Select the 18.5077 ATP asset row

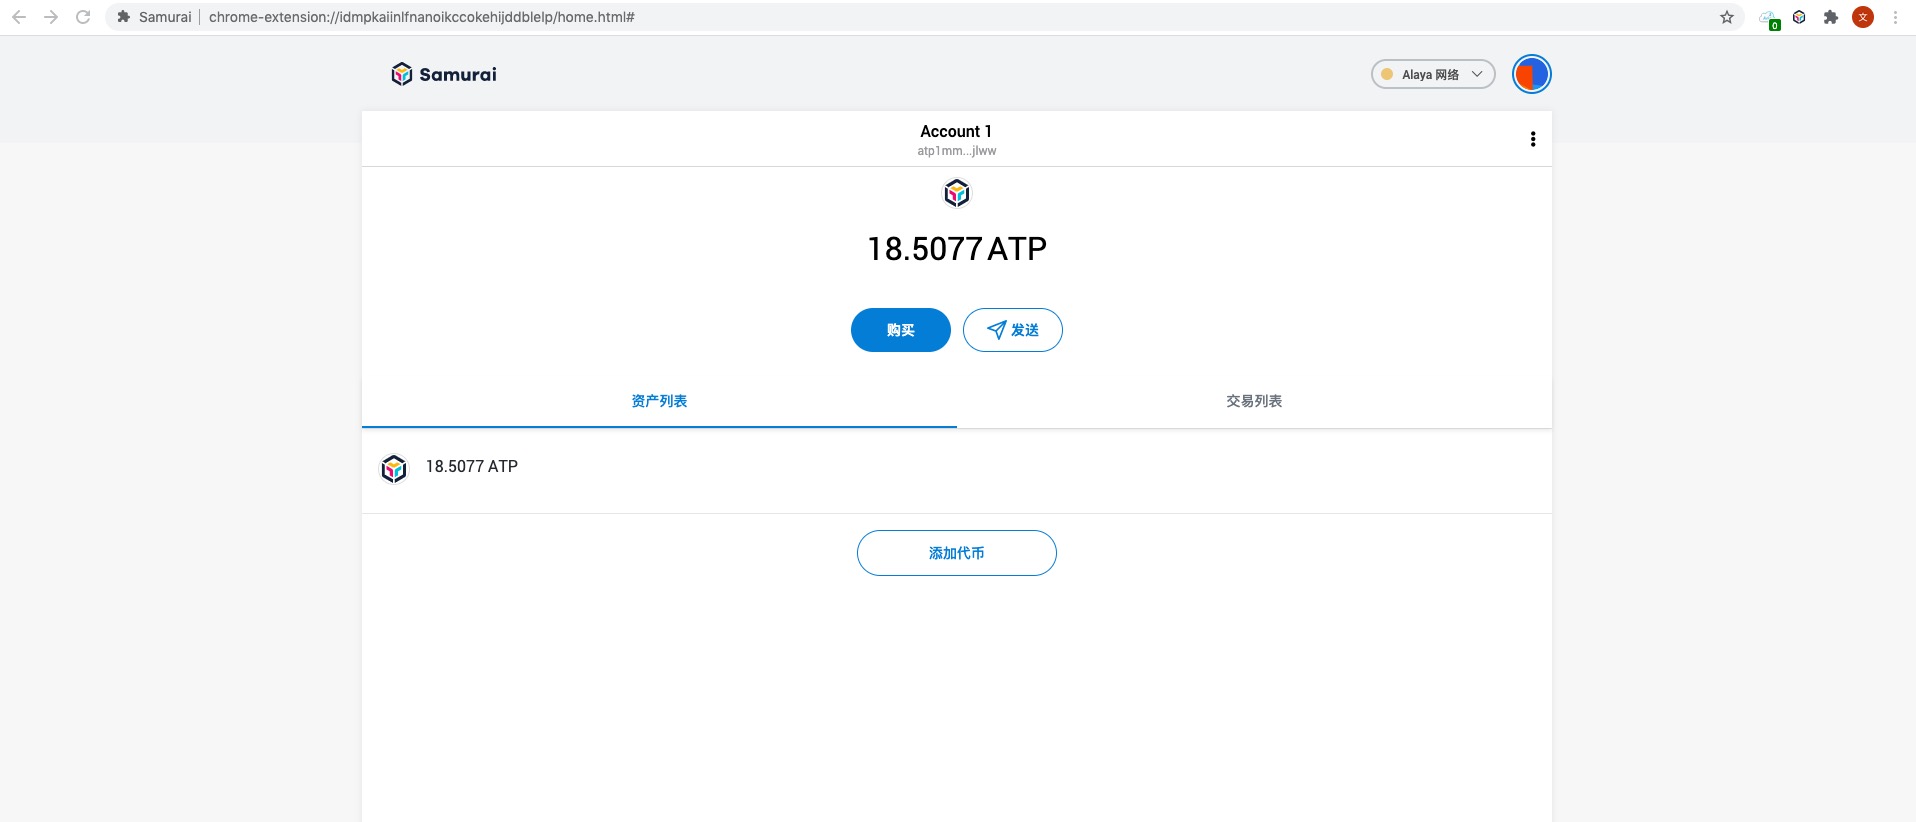point(956,468)
